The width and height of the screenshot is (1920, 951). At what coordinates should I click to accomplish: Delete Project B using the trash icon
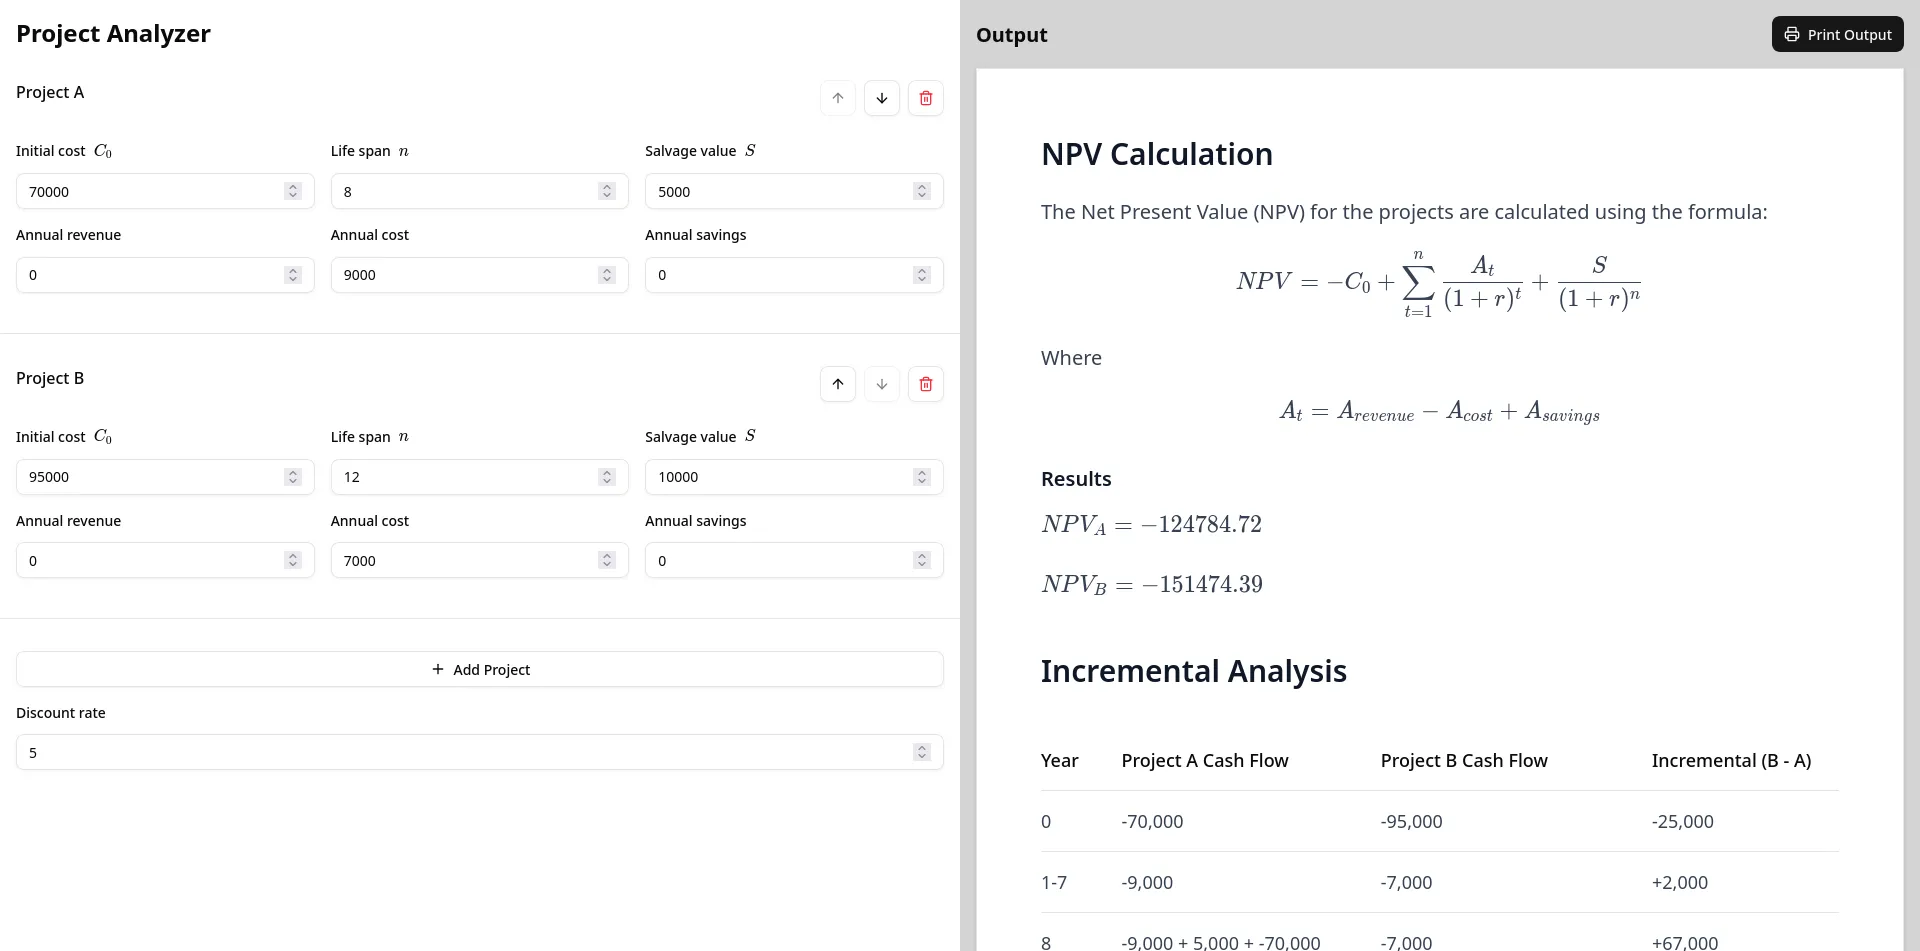pos(925,383)
